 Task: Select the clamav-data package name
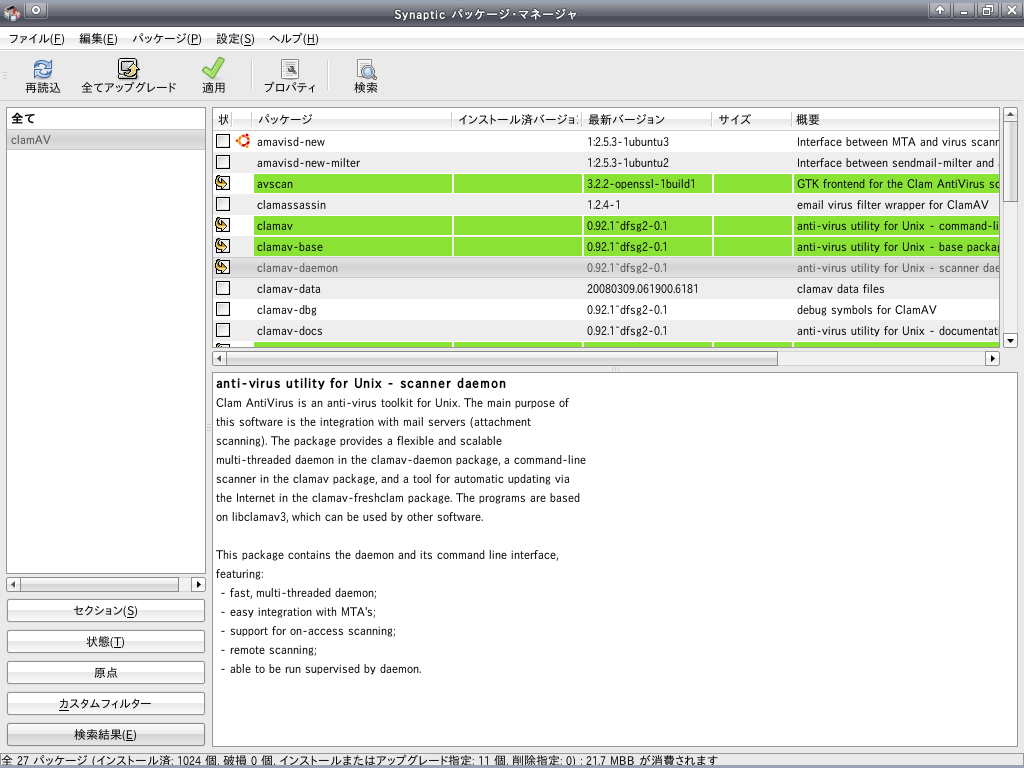tap(289, 289)
